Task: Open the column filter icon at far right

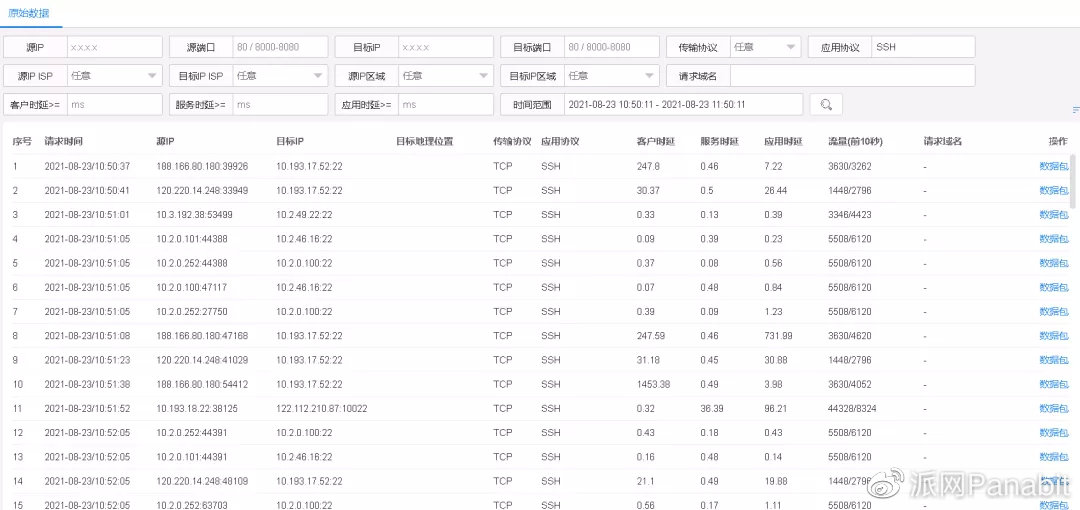Action: pyautogui.click(x=1075, y=110)
